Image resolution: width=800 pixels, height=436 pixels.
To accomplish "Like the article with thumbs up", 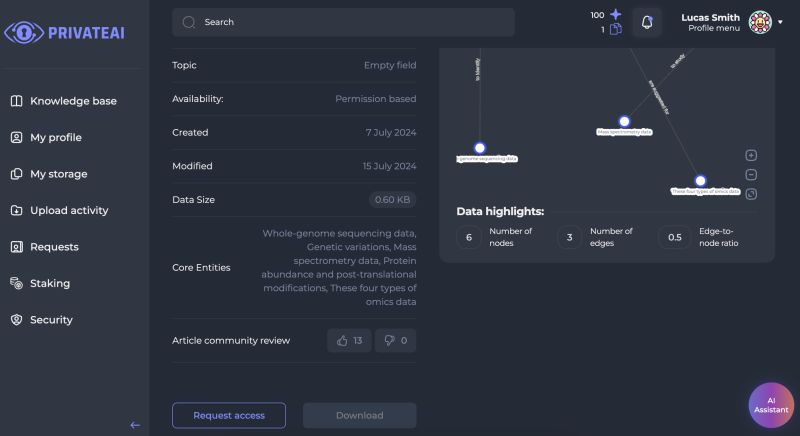I will [349, 340].
